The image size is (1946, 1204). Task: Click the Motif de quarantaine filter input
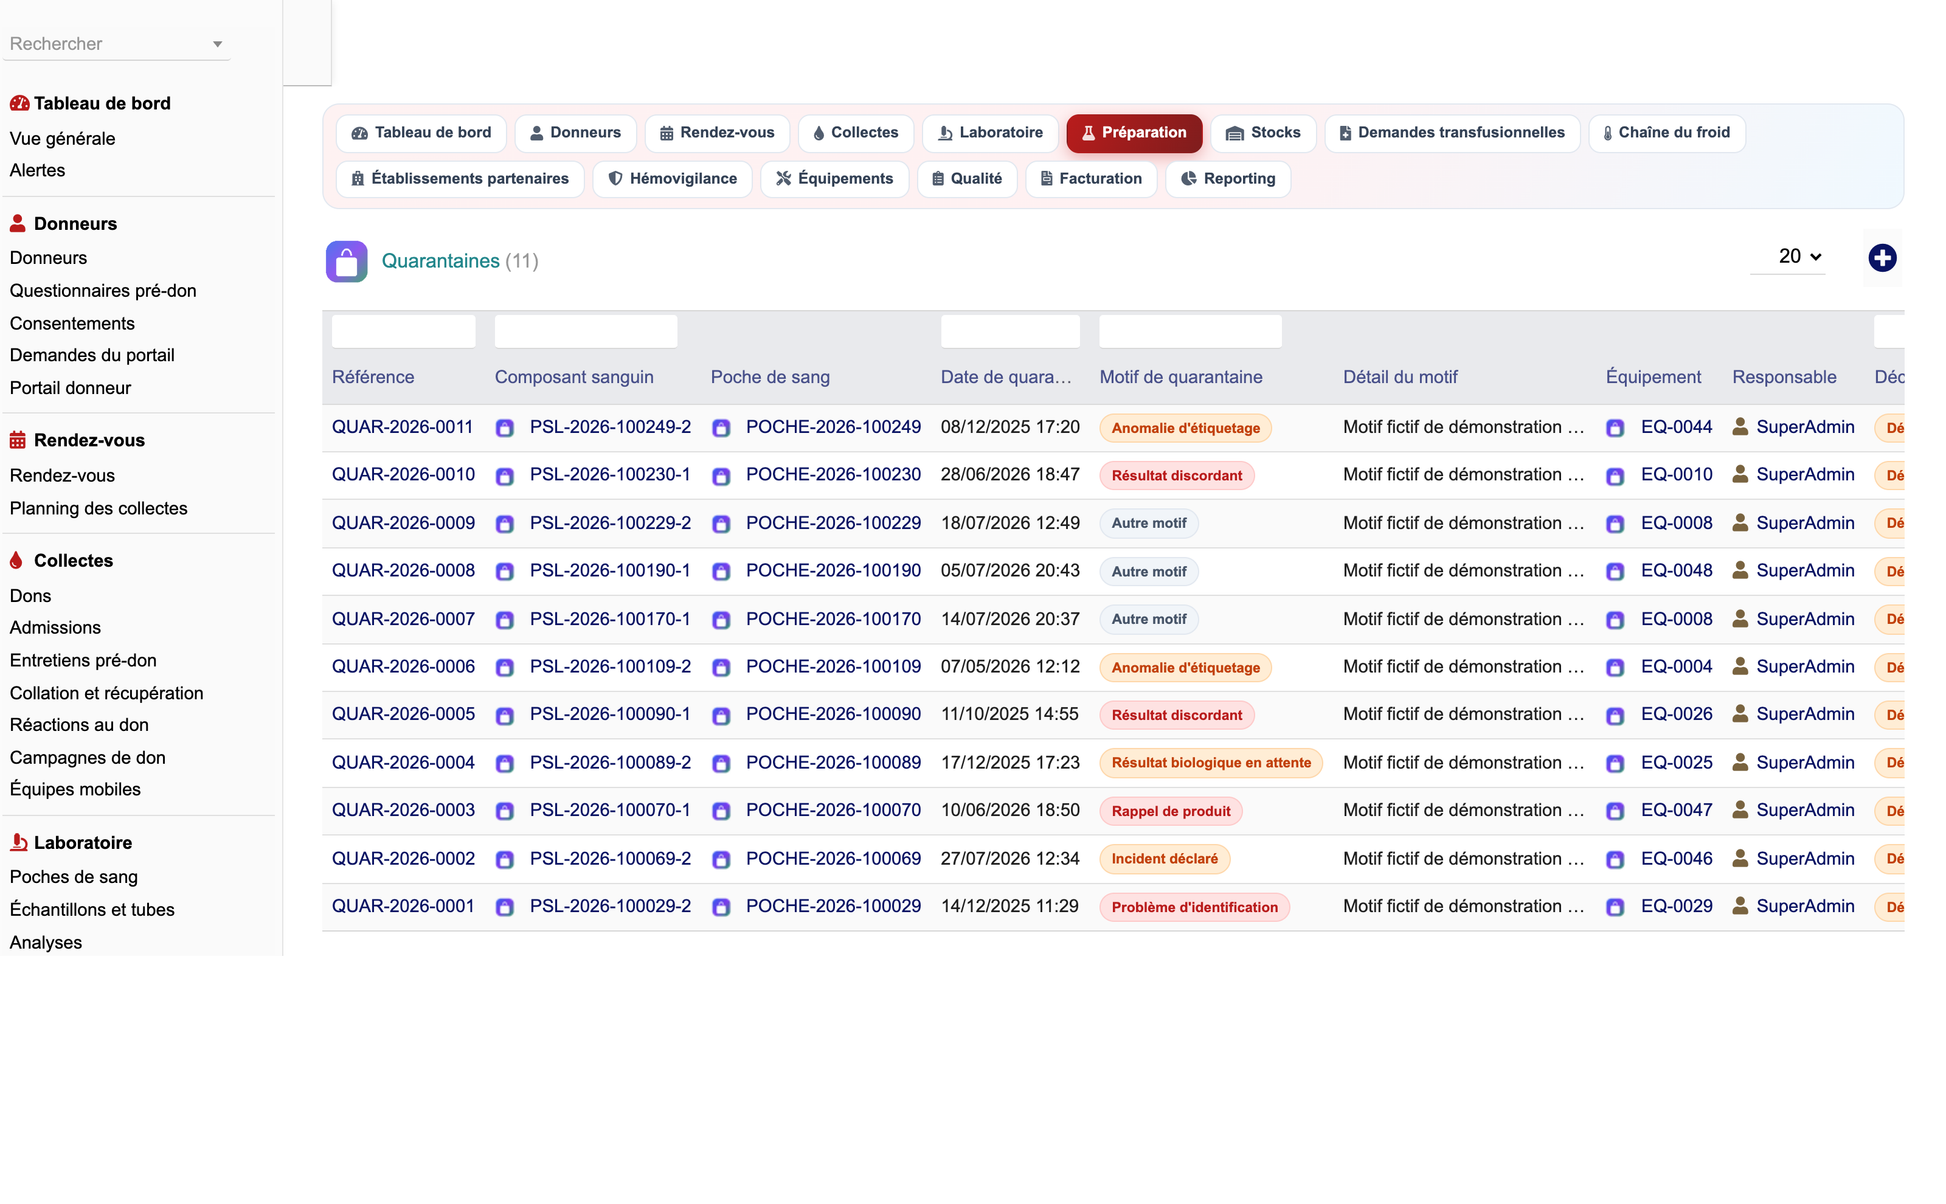coord(1190,331)
